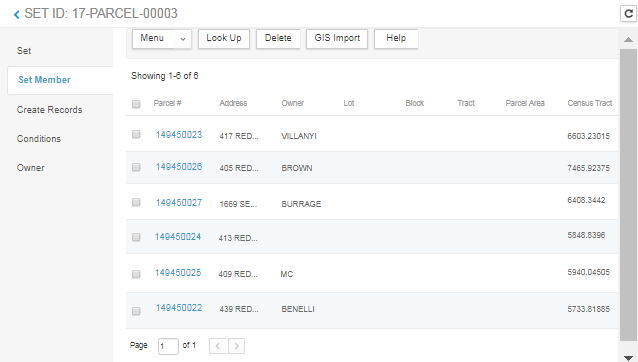Click the vertical scrollbar thumb
This screenshot has width=638, height=362.
point(628,194)
